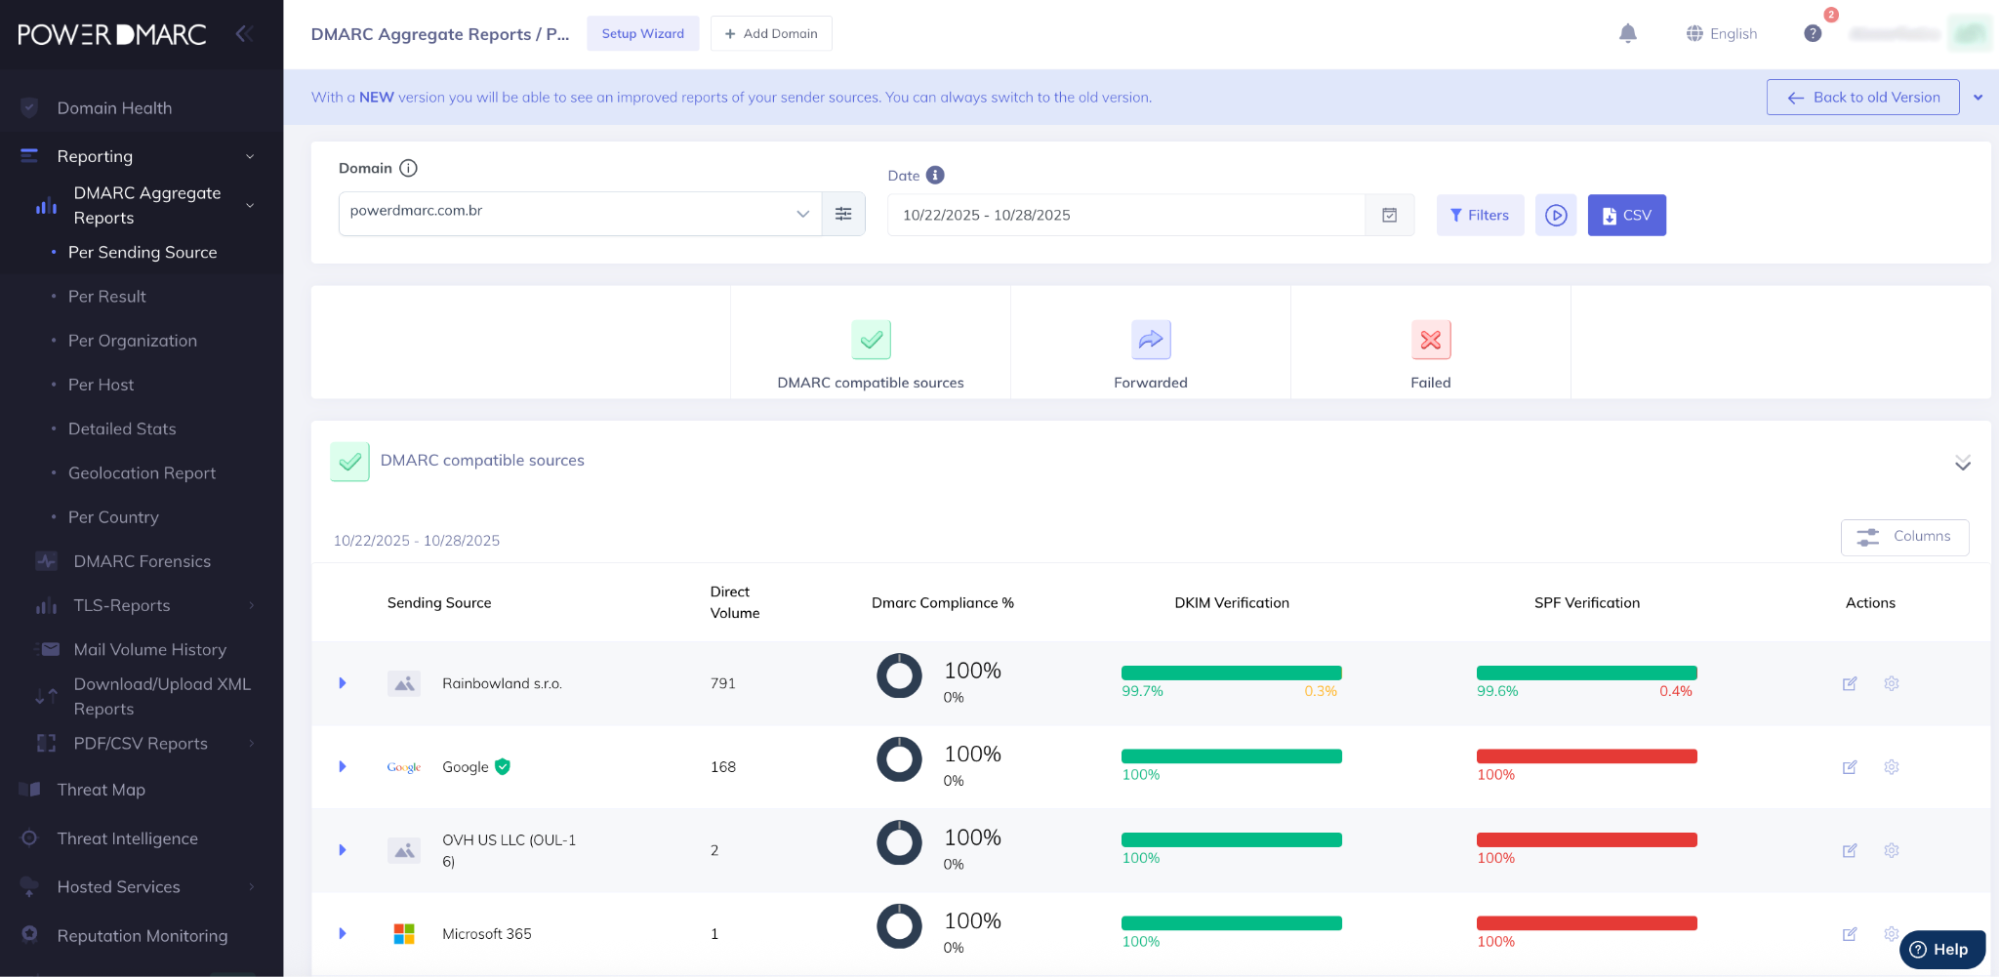Viewport: 1999px width, 978px height.
Task: Go to Geolocation Report in sidebar
Action: click(142, 473)
